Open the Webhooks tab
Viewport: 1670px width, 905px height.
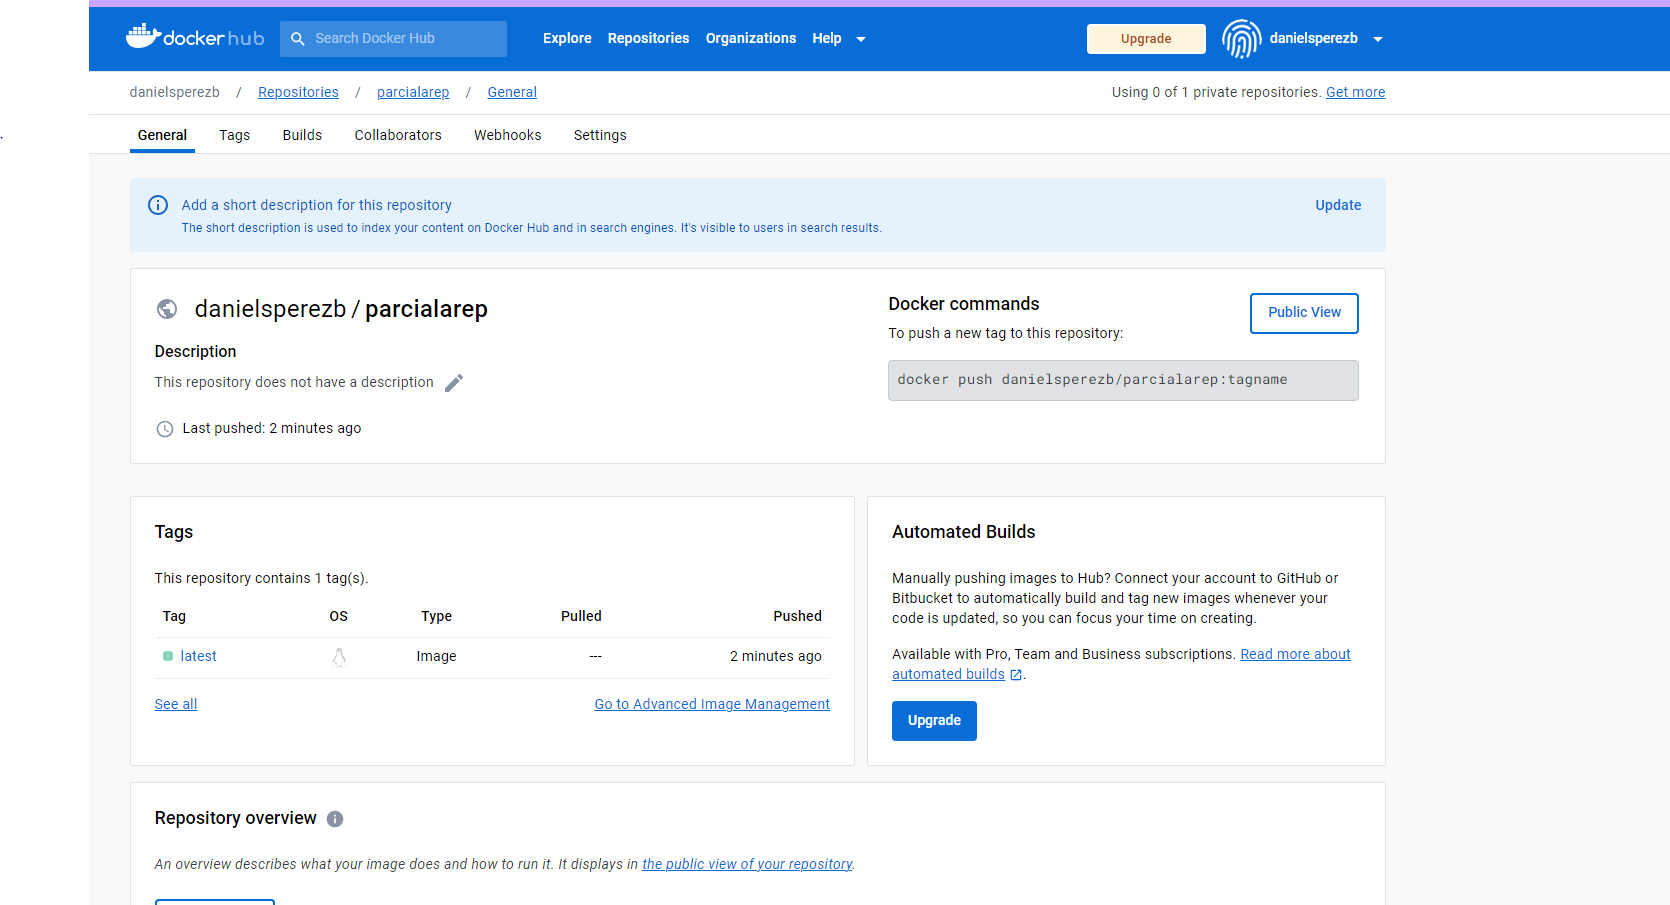tap(507, 135)
